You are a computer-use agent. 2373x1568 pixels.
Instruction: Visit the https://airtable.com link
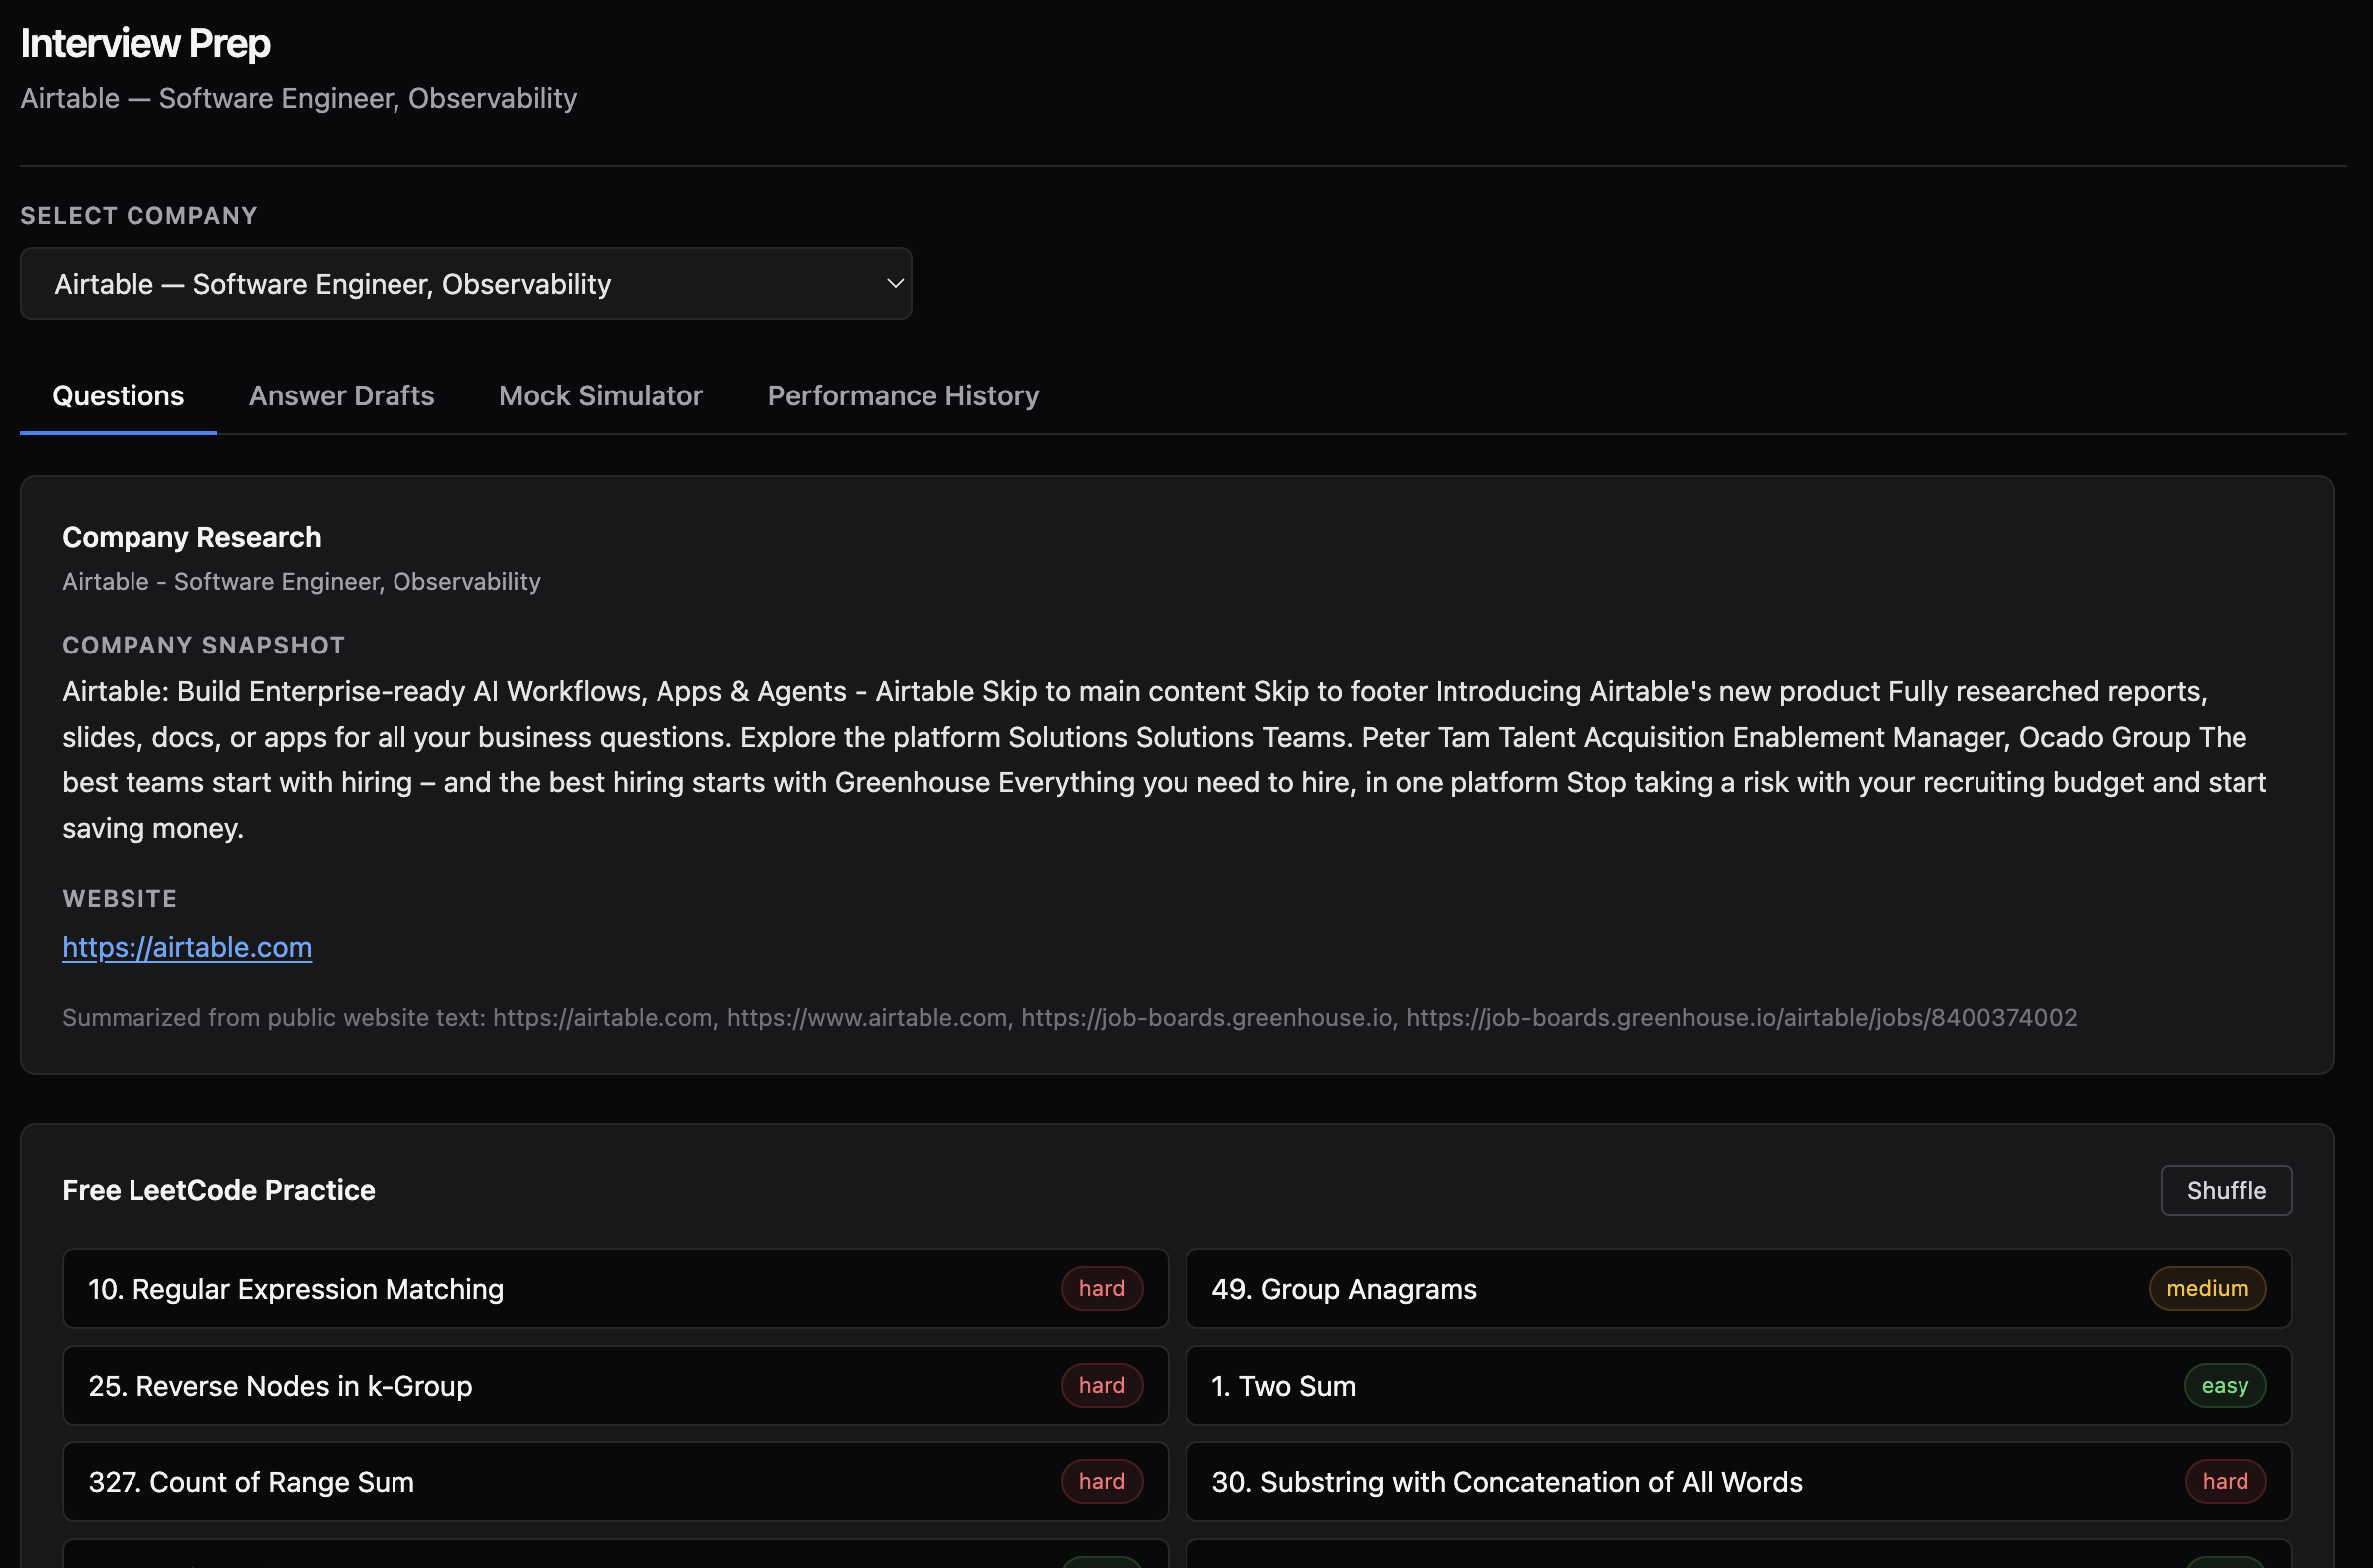click(187, 947)
